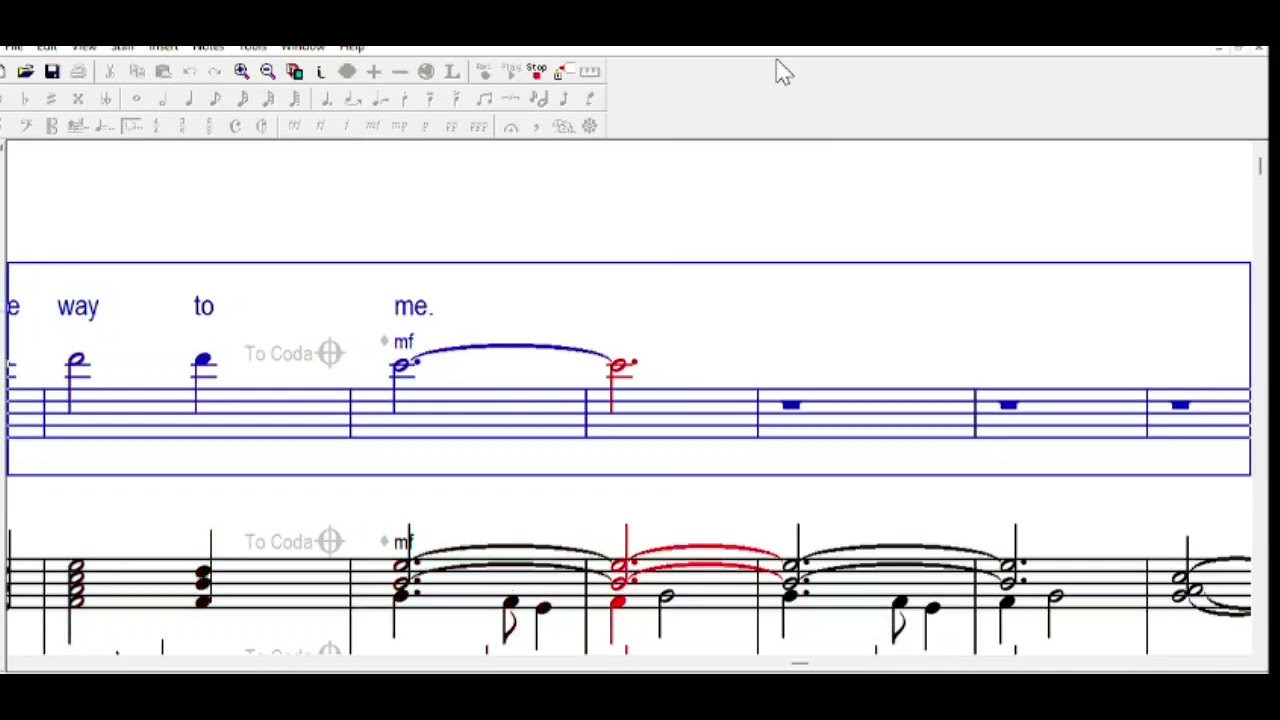Insert an alto clef

coord(52,126)
